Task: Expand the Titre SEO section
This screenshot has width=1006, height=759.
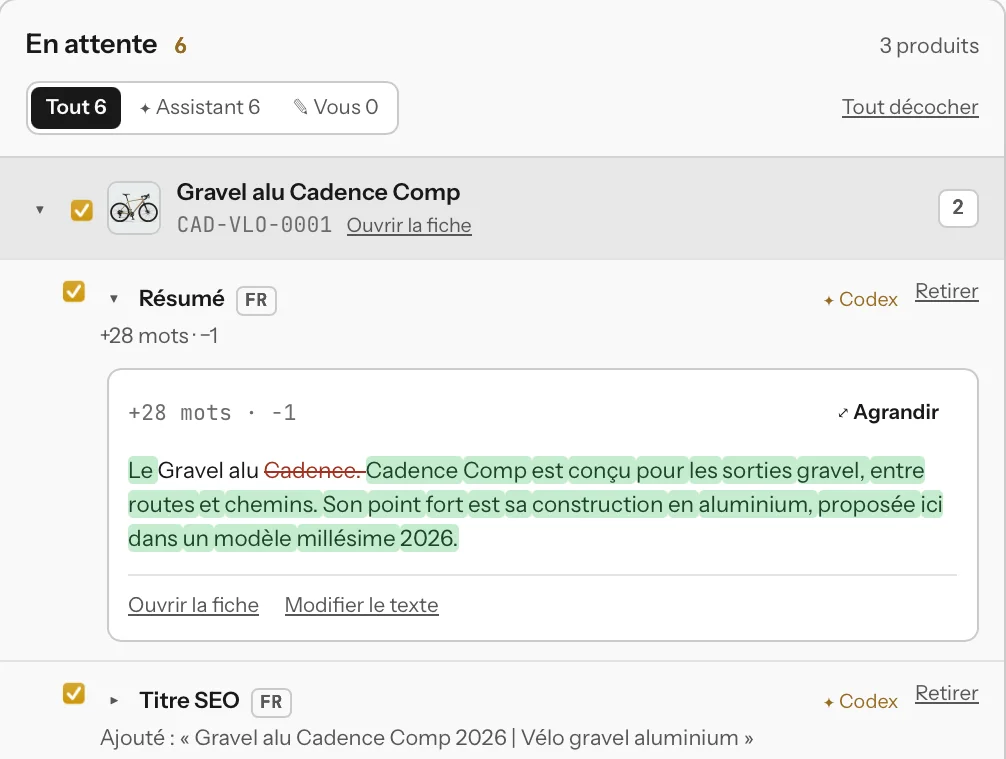Action: pos(114,701)
